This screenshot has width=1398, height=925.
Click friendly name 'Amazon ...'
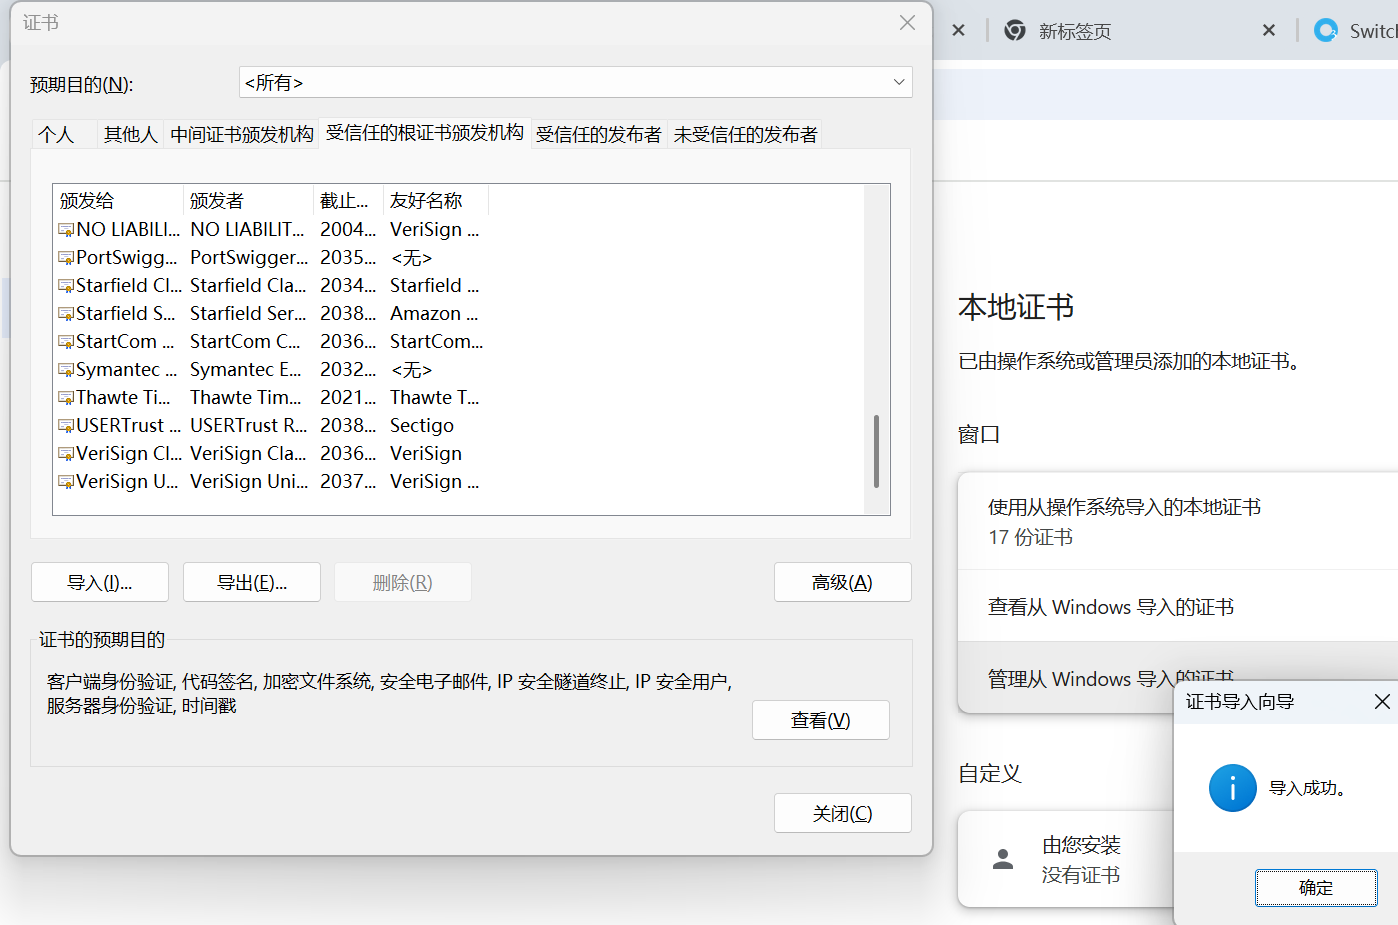[x=434, y=314]
